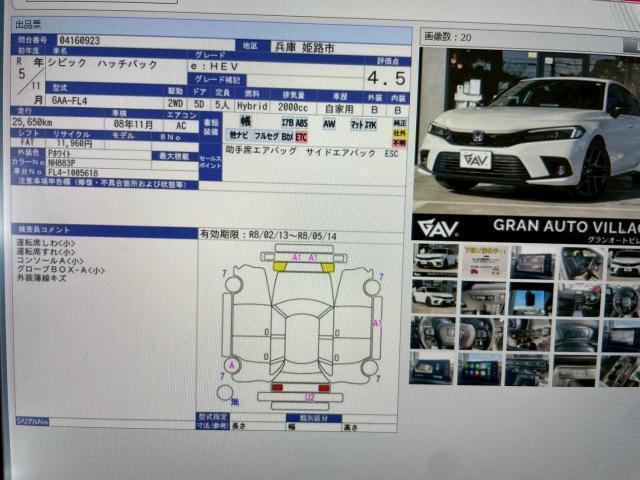Click the AW alloy wheel icon
The image size is (640, 480).
tap(329, 123)
